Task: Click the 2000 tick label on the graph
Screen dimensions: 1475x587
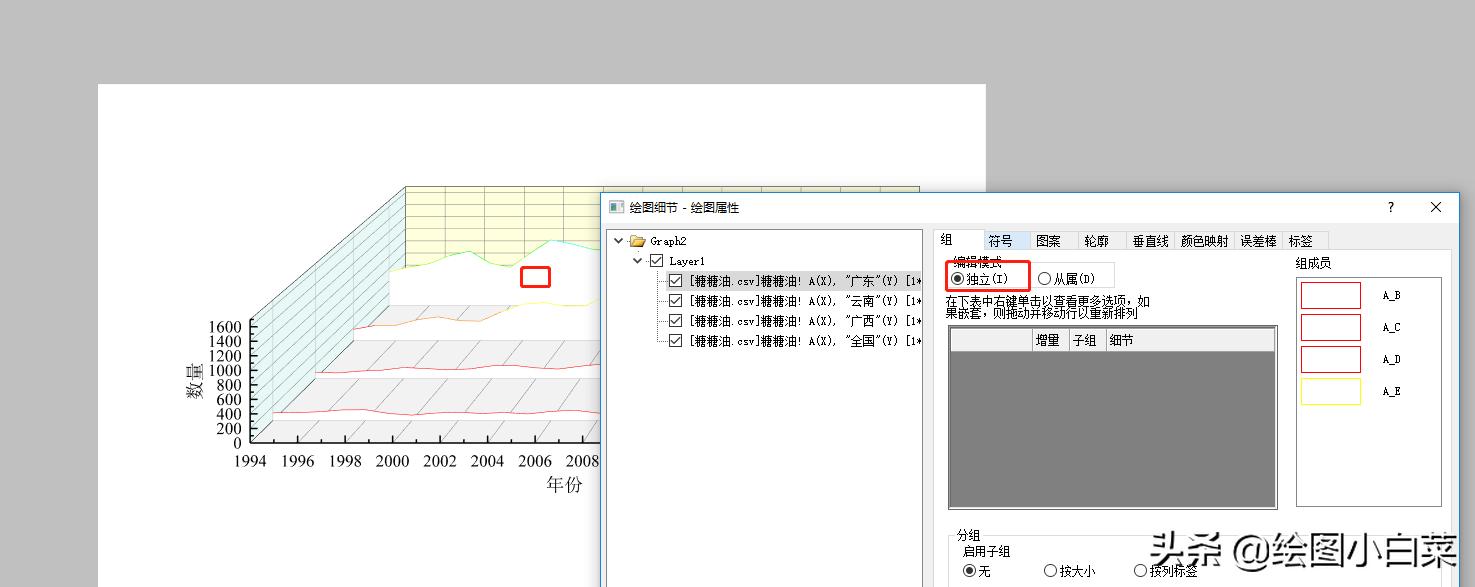Action: [392, 461]
